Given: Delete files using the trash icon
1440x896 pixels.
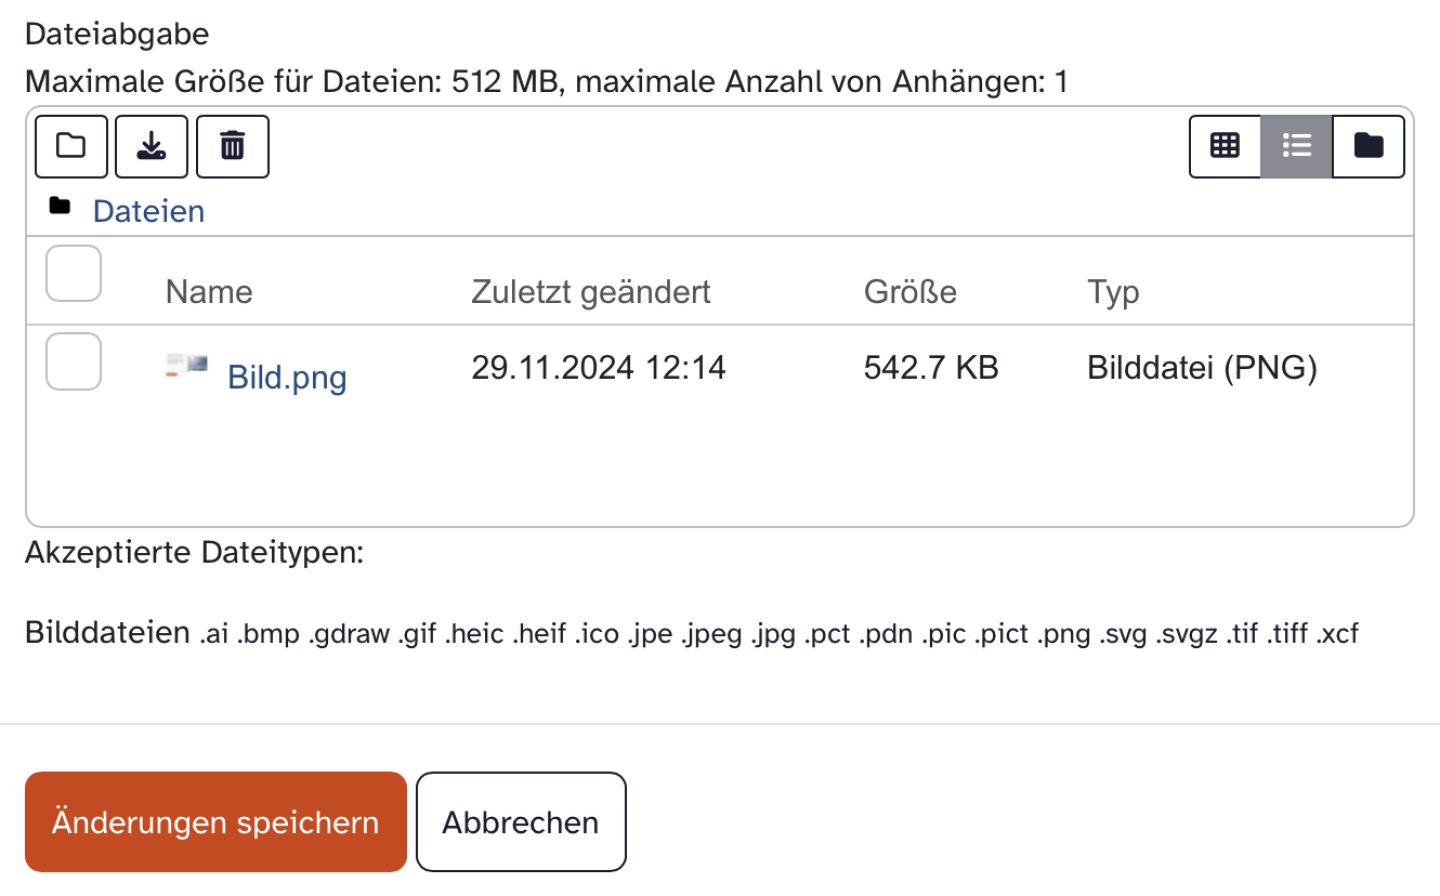Looking at the screenshot, I should (232, 146).
